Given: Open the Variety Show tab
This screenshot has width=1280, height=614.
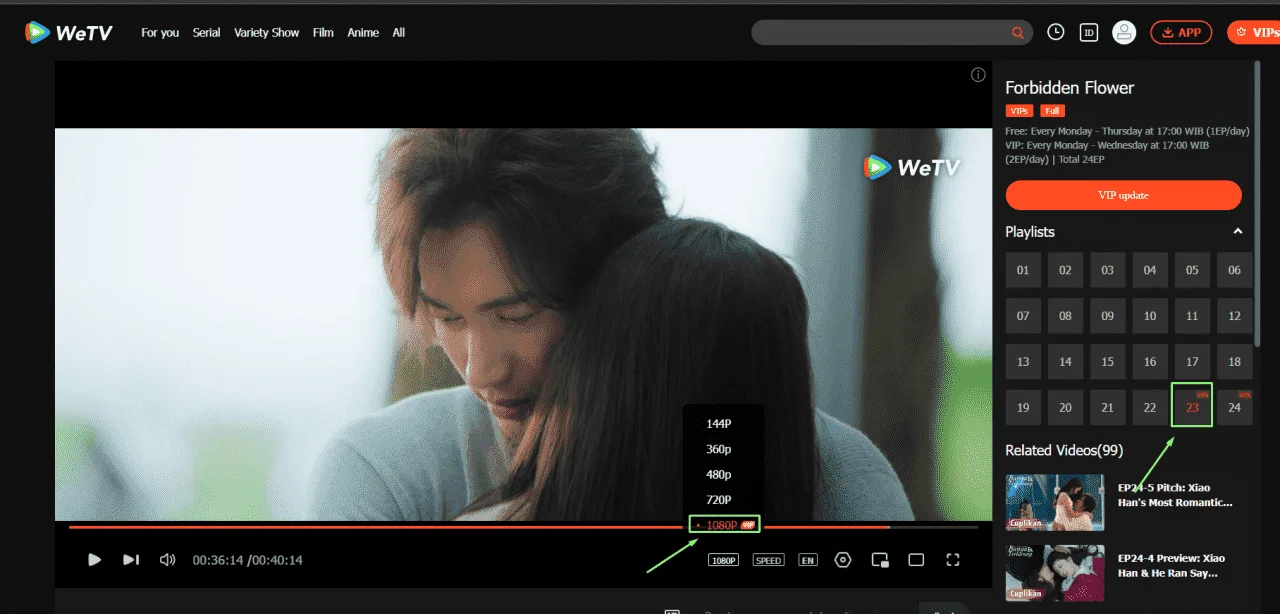Looking at the screenshot, I should coord(267,33).
